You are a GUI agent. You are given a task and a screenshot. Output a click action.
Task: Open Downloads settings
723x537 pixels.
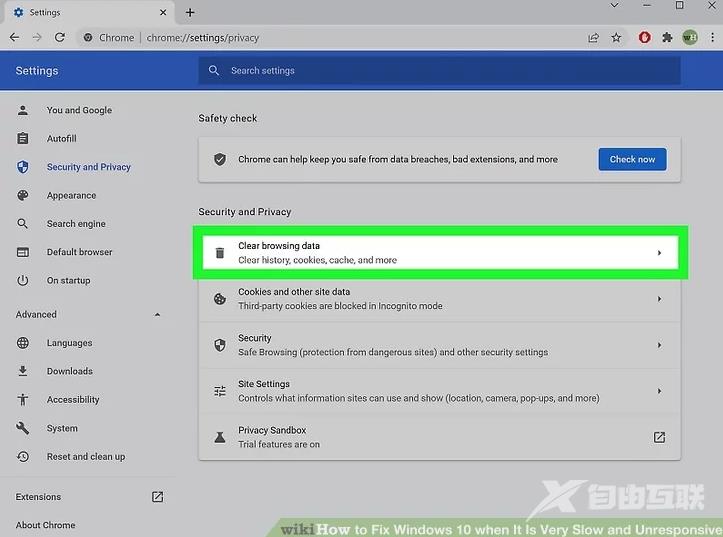tap(69, 371)
